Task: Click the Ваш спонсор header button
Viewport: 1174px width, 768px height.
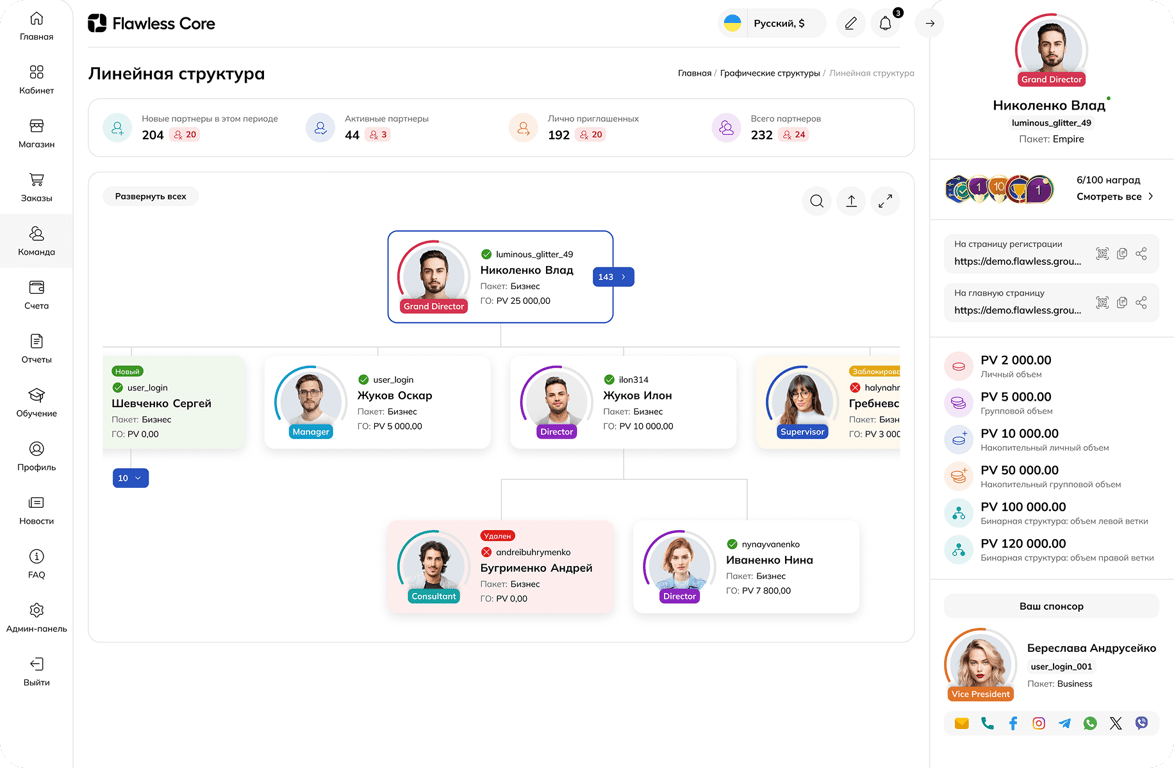Action: click(x=1051, y=606)
